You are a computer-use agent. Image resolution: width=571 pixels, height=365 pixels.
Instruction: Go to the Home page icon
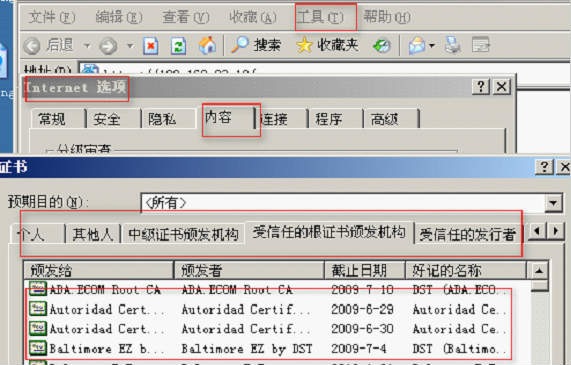tap(207, 46)
